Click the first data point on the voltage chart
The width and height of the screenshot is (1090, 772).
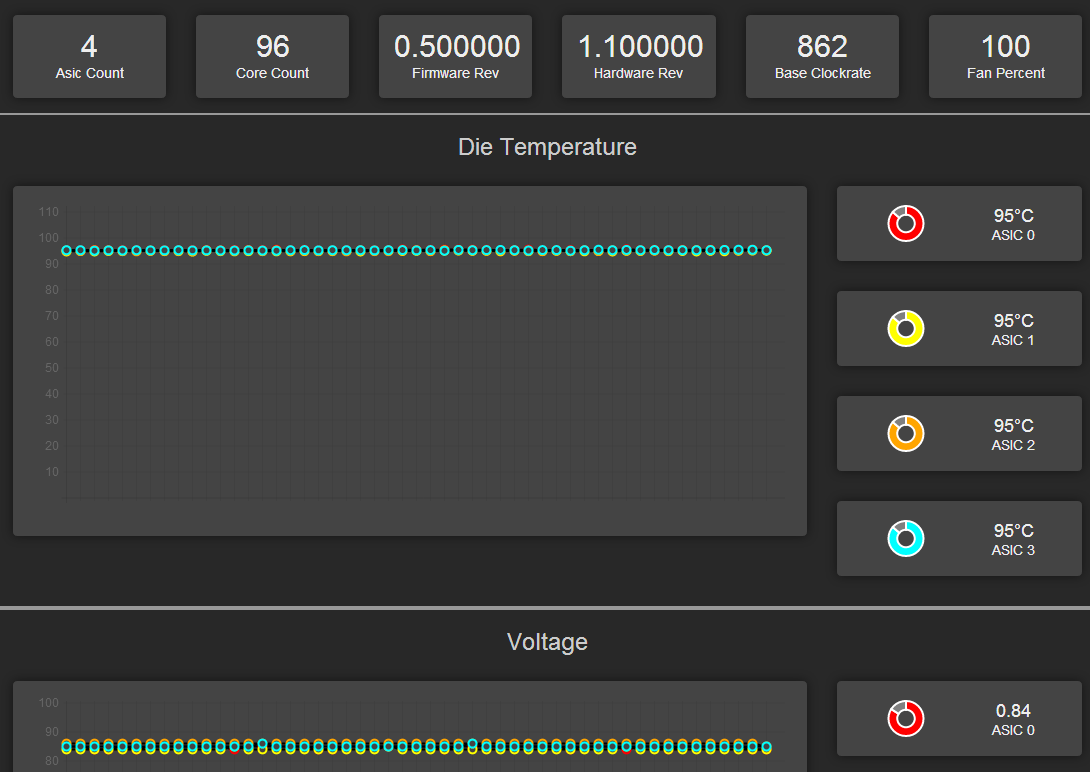[x=66, y=747]
